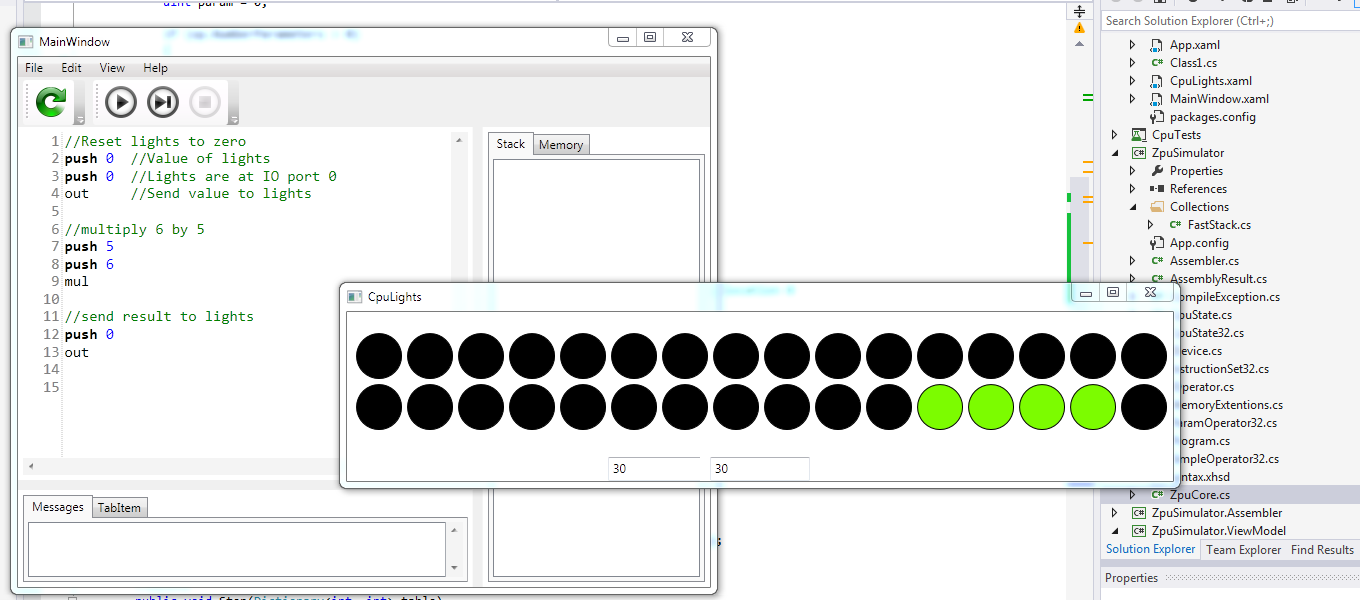Open the Help menu in MainWindow
1360x600 pixels.
click(x=155, y=68)
